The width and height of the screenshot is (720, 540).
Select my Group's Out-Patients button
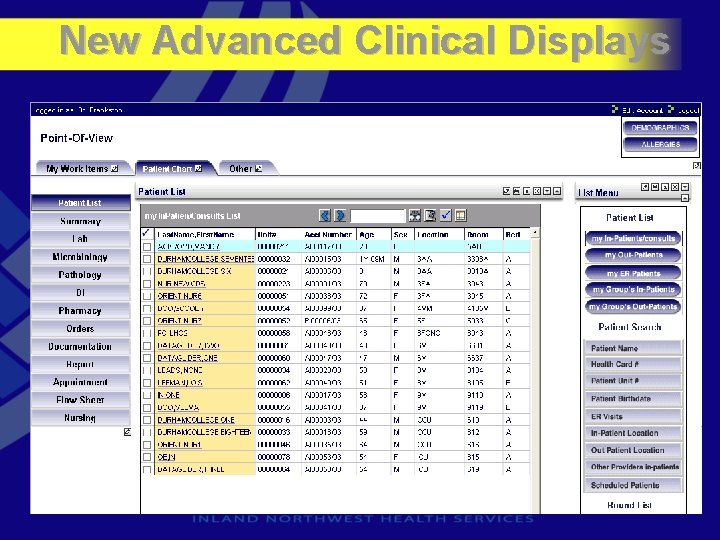[633, 306]
